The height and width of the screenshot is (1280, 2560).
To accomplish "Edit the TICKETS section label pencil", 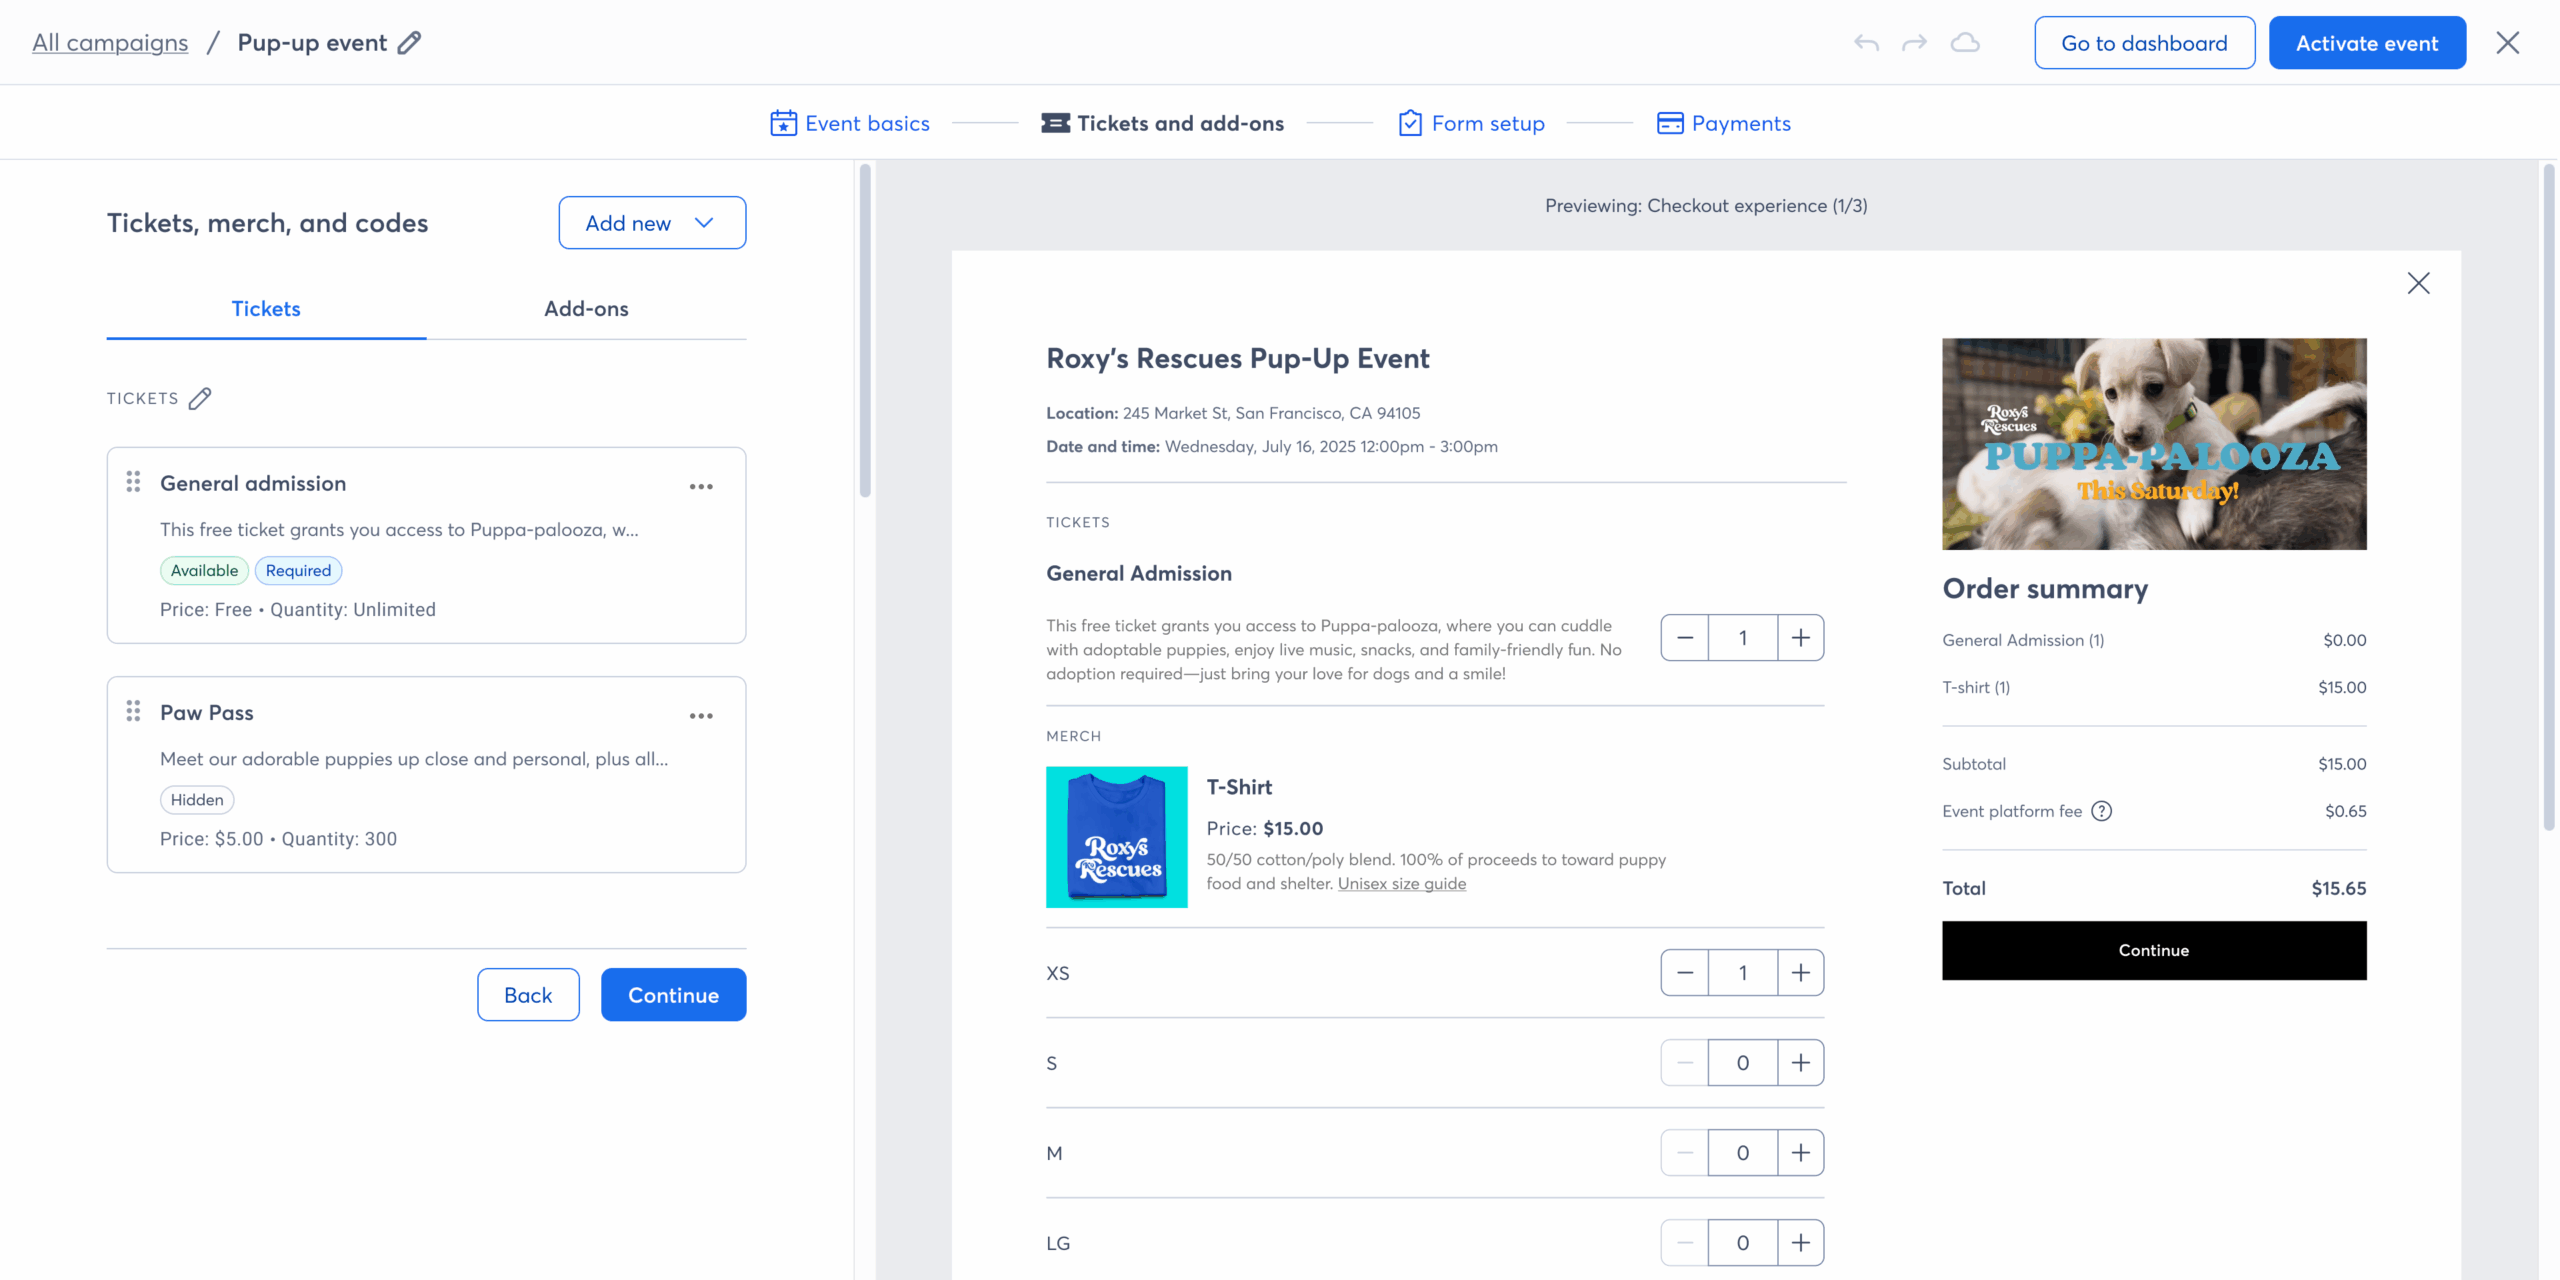I will [200, 399].
